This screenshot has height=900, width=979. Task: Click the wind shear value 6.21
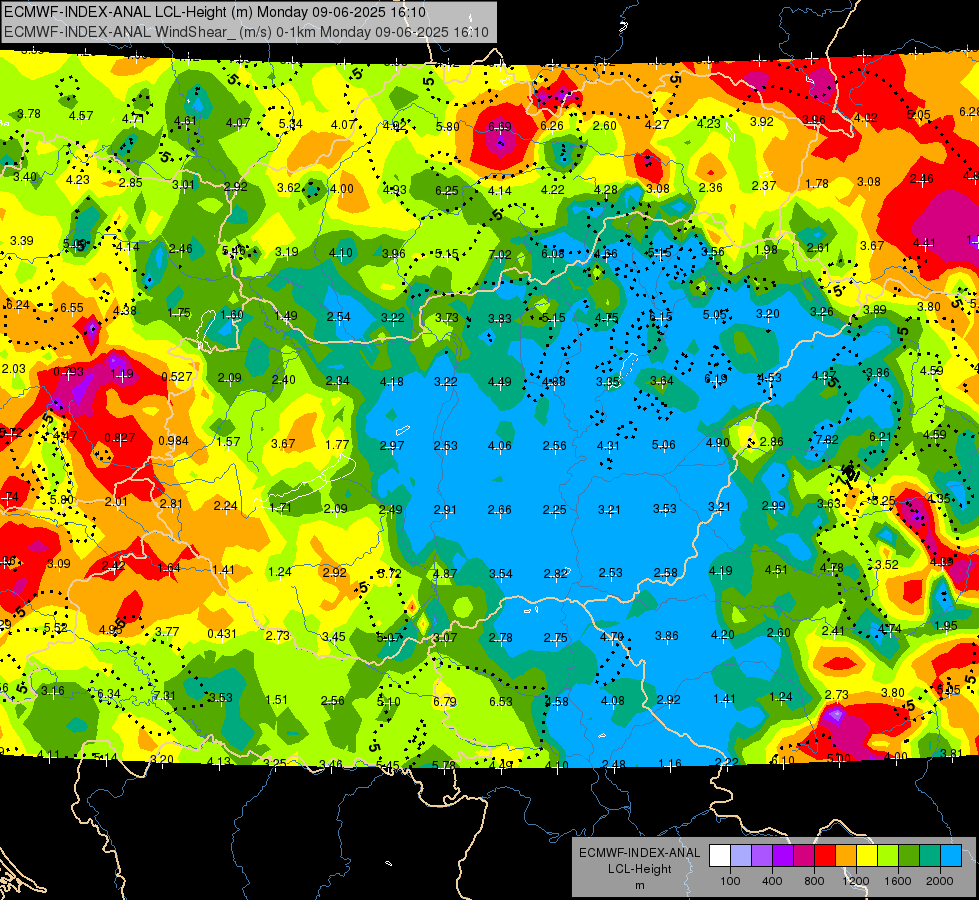pos(880,437)
